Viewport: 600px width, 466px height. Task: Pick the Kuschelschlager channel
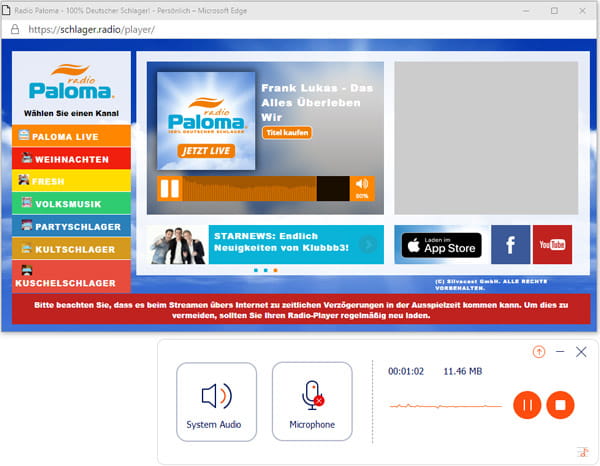tap(71, 277)
